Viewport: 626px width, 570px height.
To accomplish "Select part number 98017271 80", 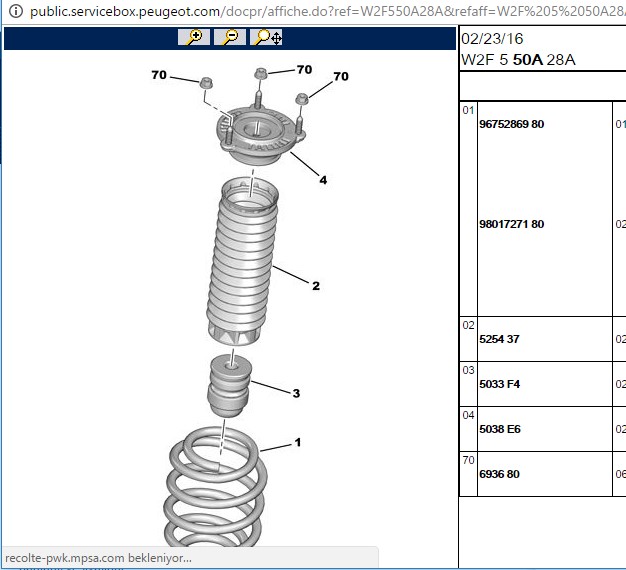I will 511,224.
